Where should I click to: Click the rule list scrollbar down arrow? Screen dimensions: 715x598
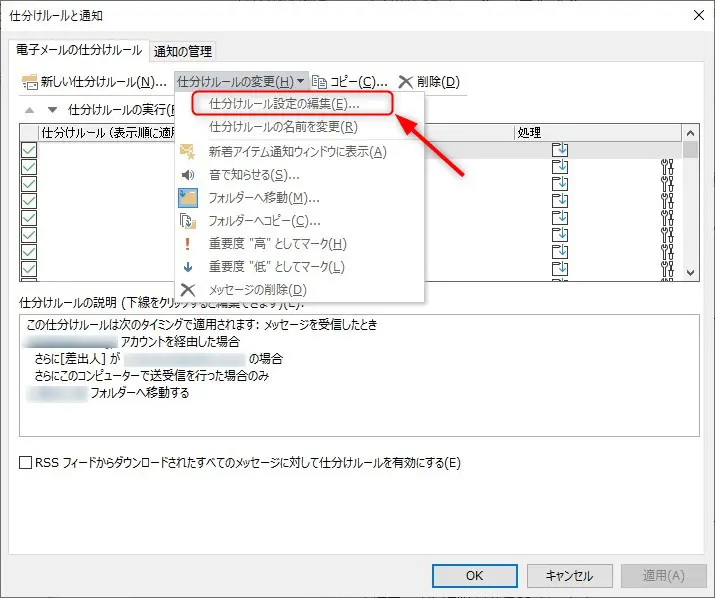coord(690,273)
